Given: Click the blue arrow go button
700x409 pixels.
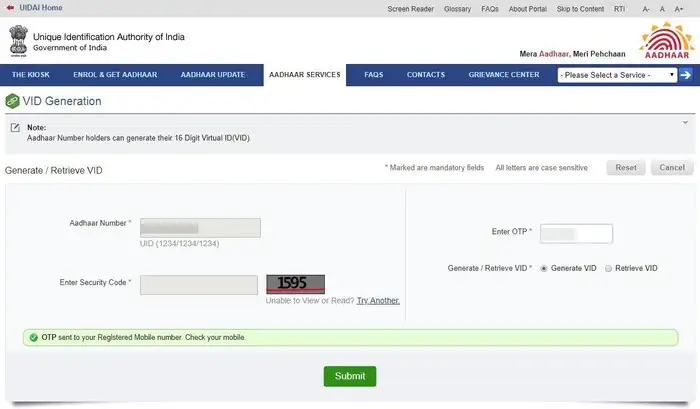Looking at the screenshot, I should (686, 75).
